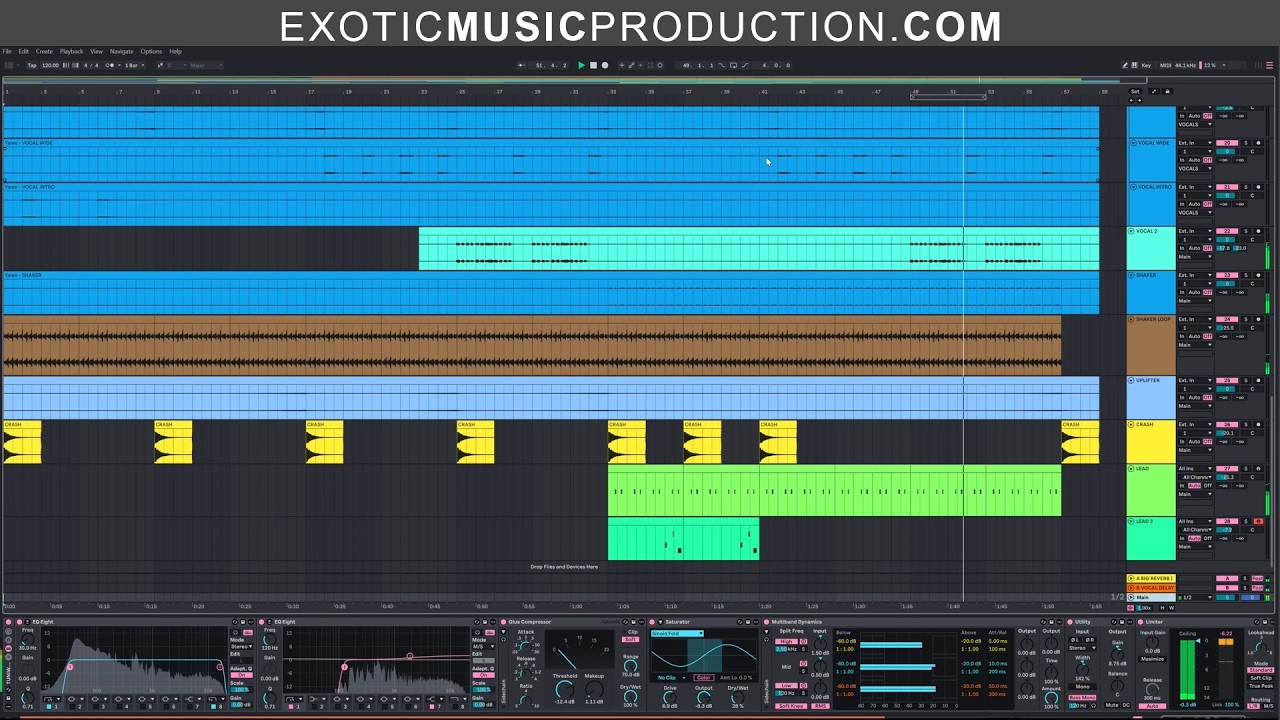1280x720 pixels.
Task: Toggle track activator 23 on SHAKER
Action: point(1227,275)
